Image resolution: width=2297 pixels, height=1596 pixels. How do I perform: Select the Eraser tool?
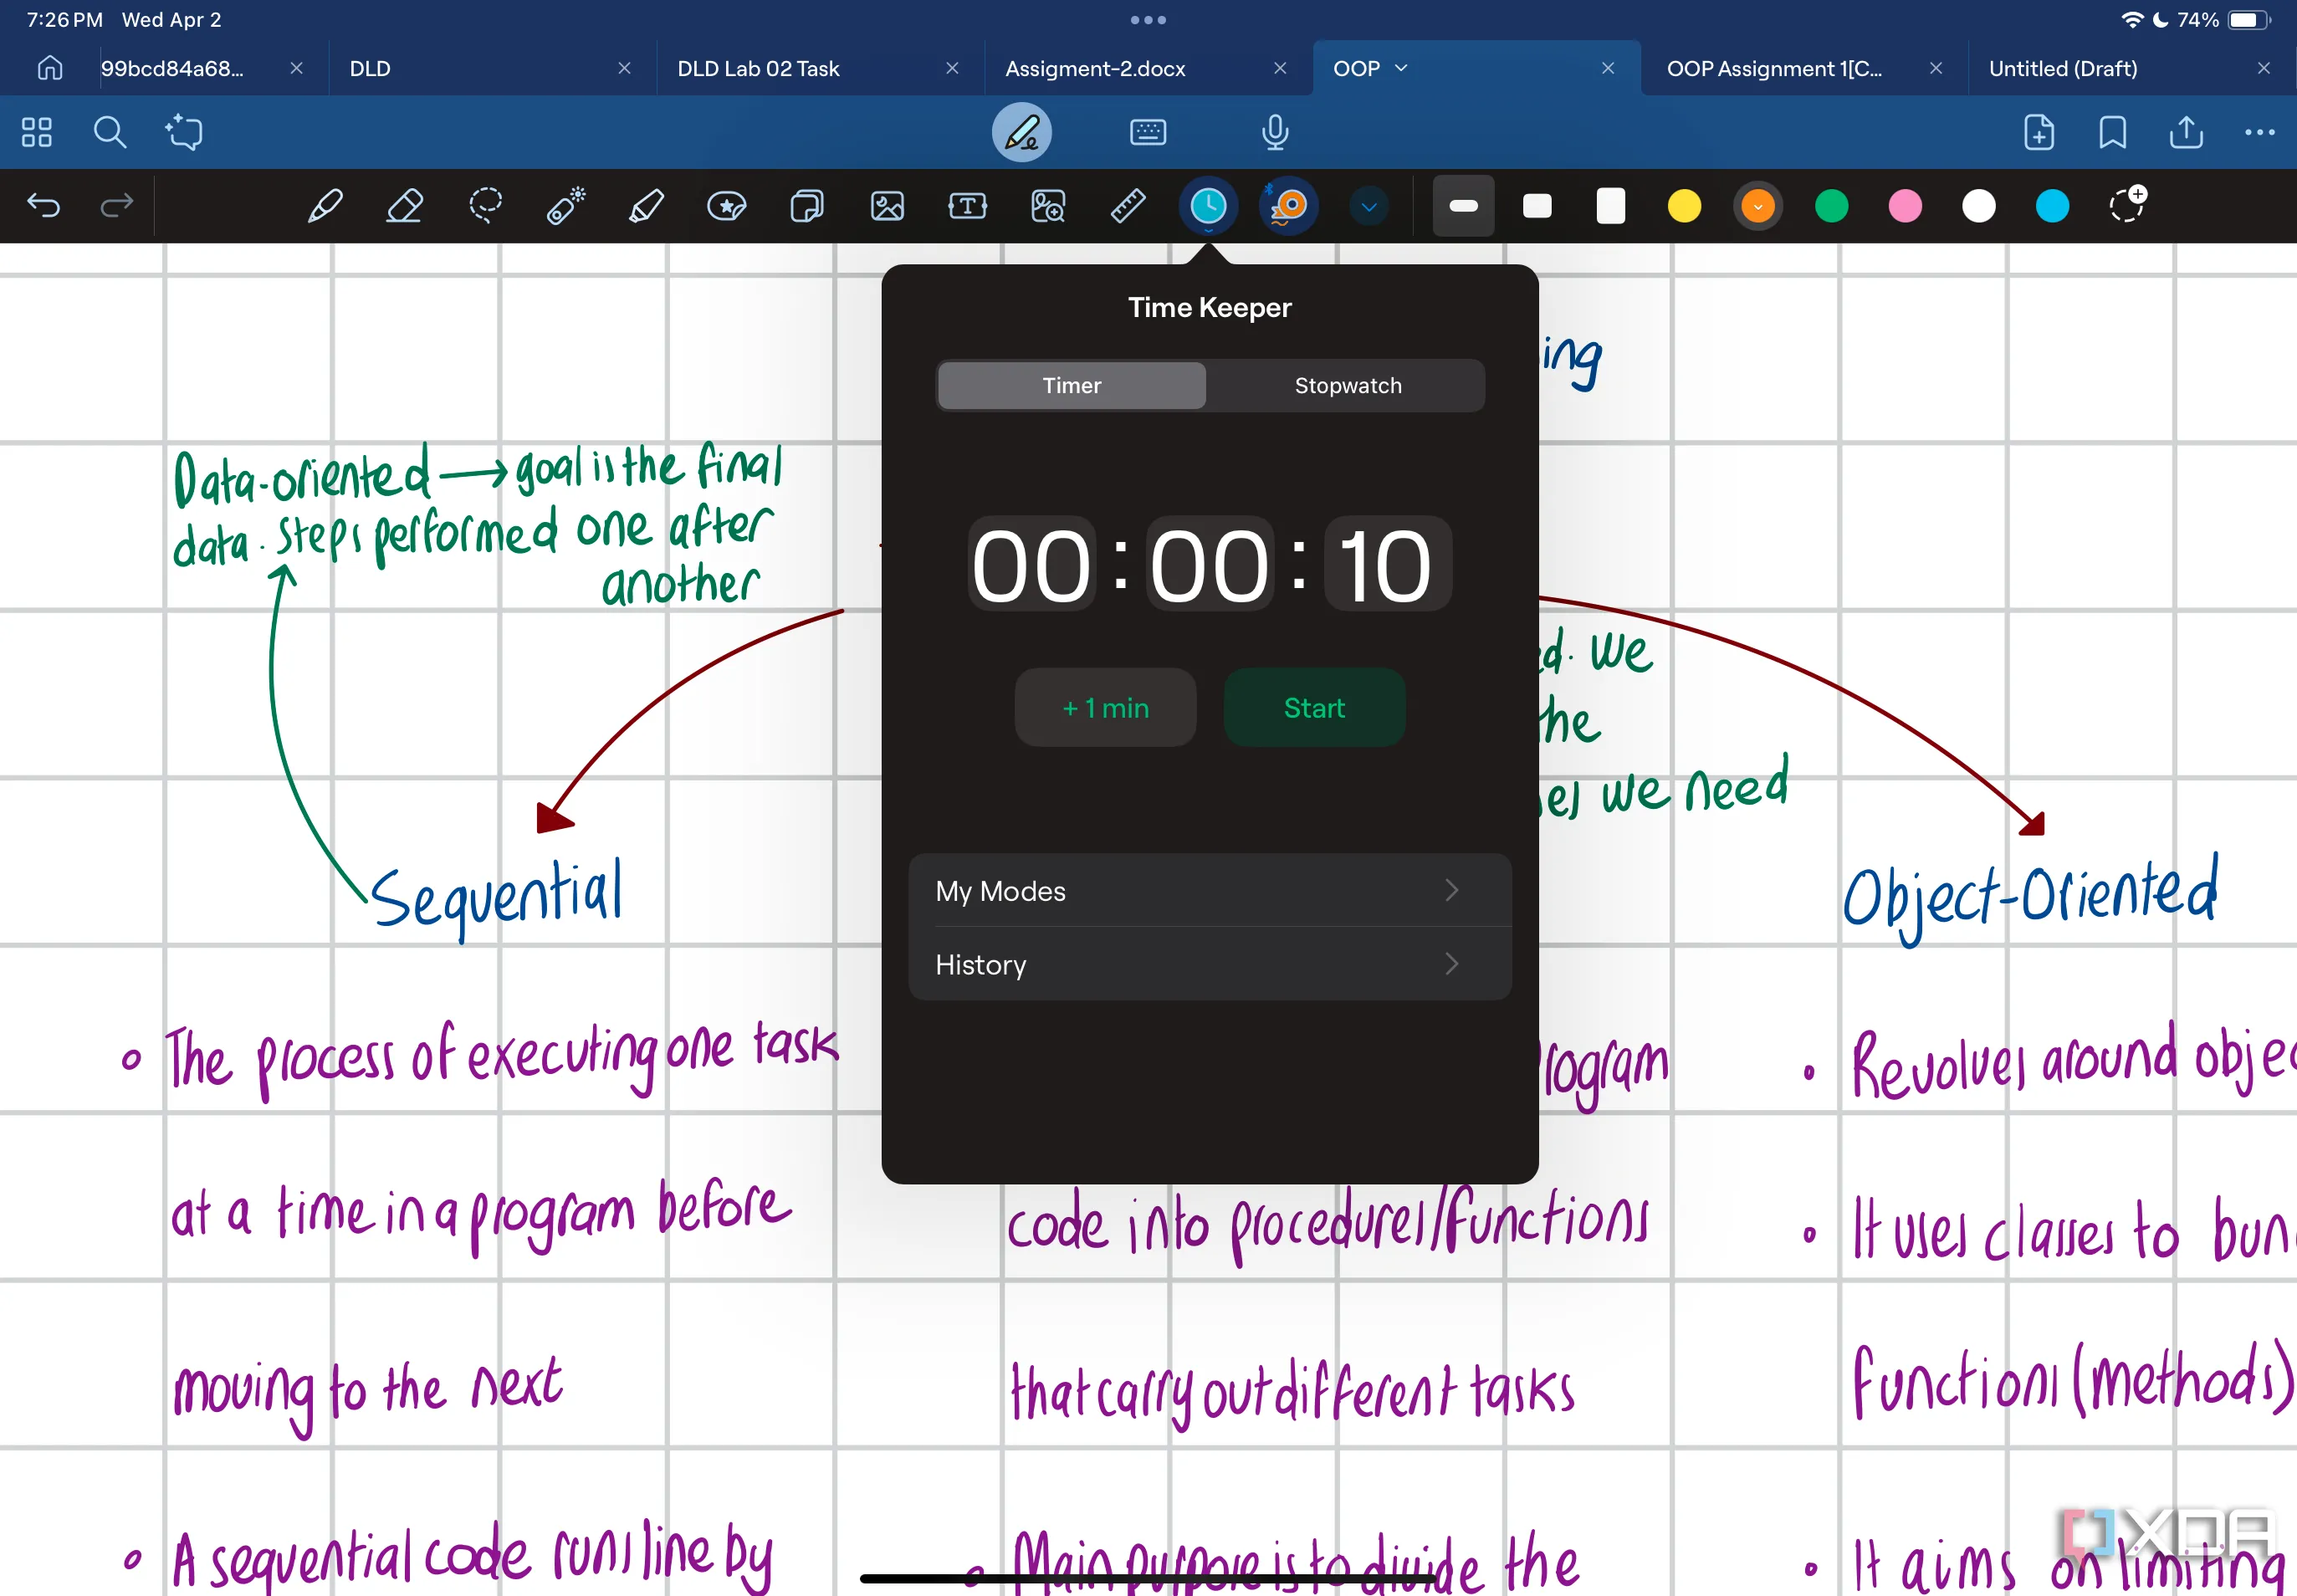[404, 206]
